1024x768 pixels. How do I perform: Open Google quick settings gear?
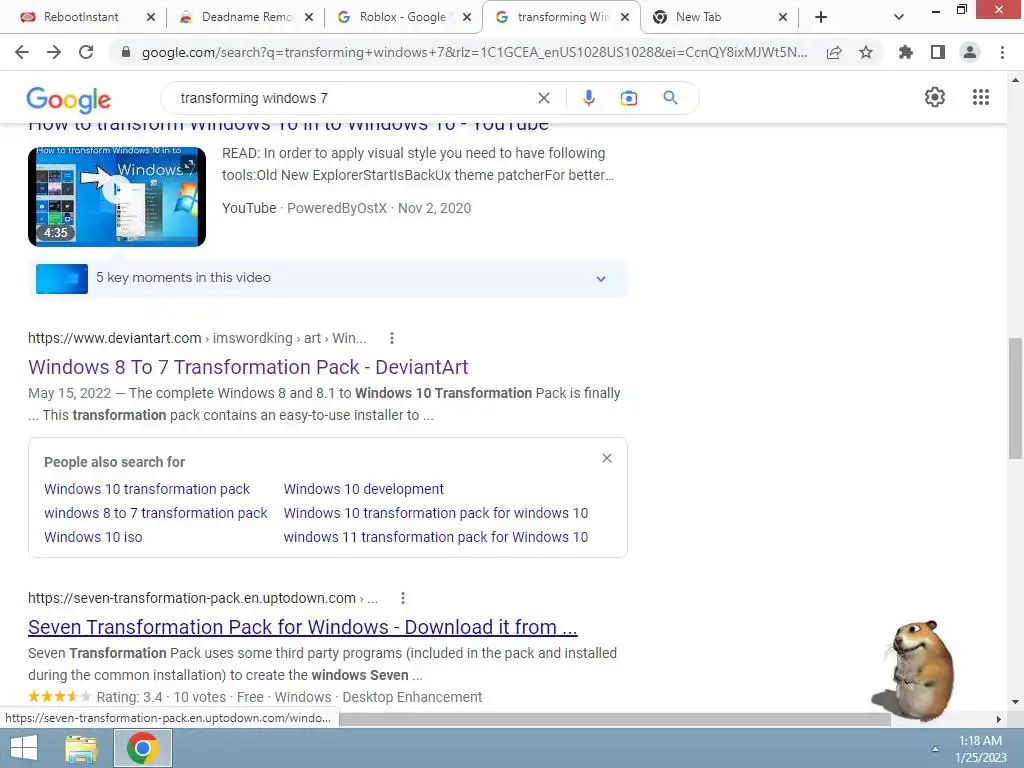click(935, 97)
